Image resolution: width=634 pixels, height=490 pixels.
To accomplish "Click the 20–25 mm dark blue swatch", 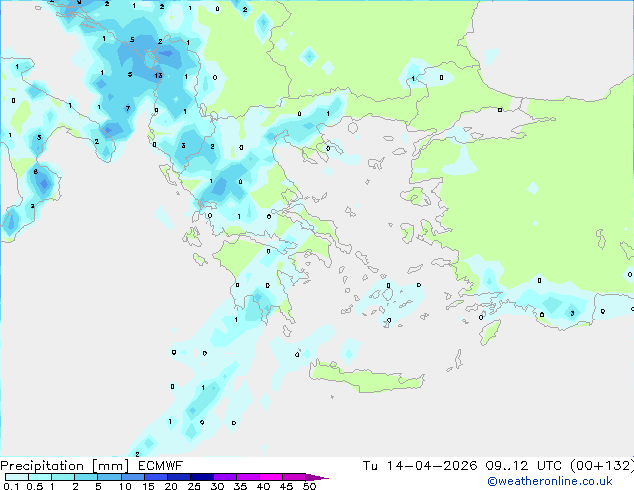I will tap(178, 477).
